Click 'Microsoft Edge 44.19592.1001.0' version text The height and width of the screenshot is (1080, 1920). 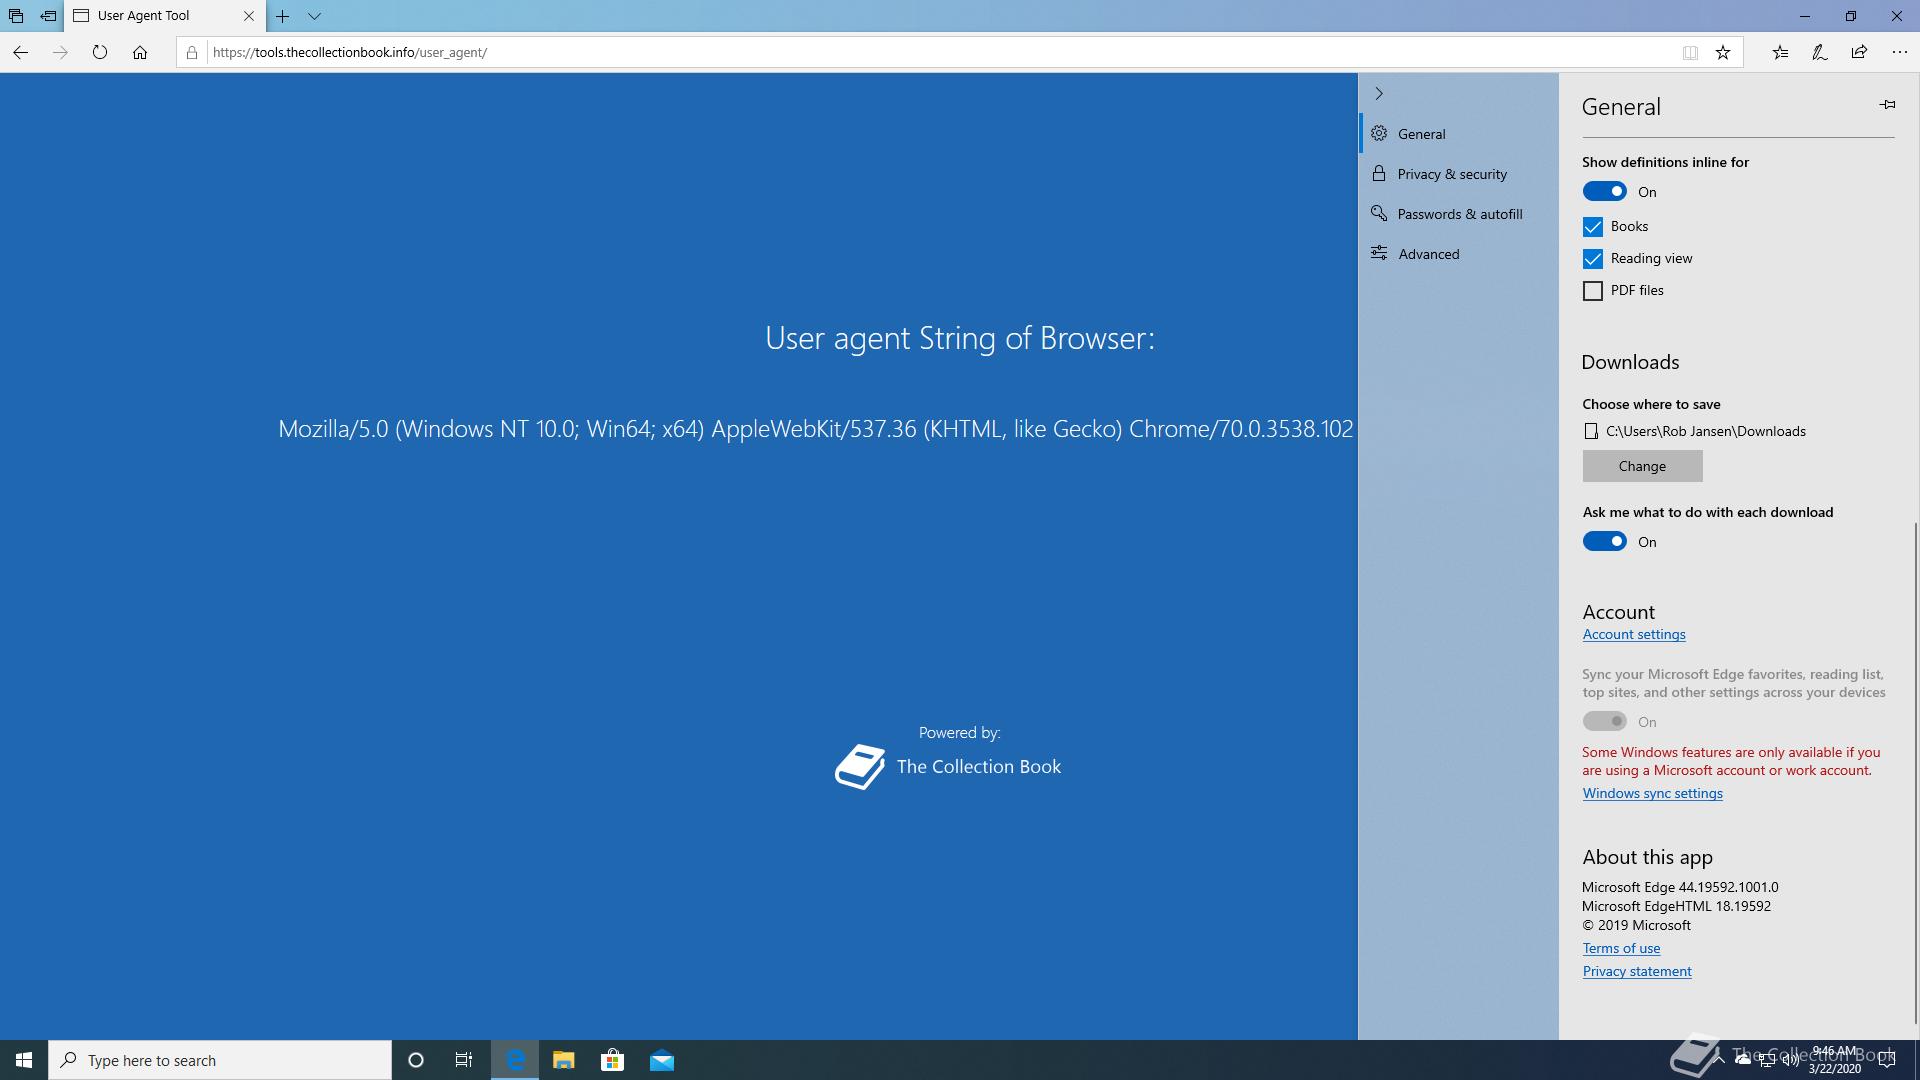pos(1680,887)
